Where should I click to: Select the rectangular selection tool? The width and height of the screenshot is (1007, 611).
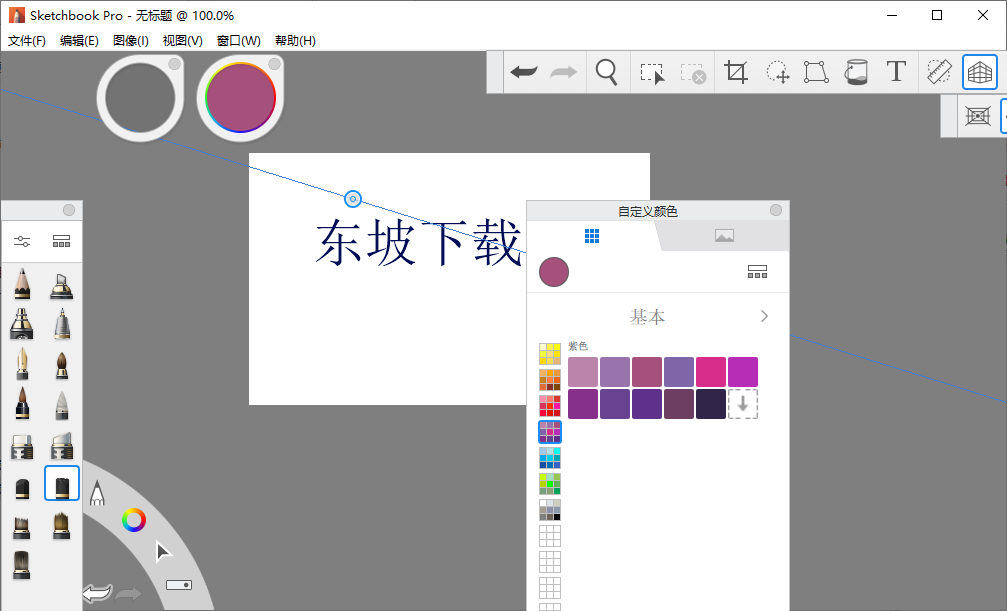652,73
